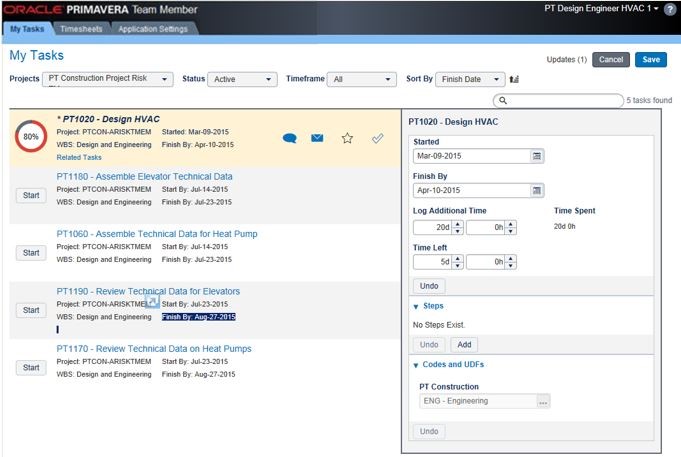
Task: Star the PT1020 Design HVAC task
Action: [347, 138]
